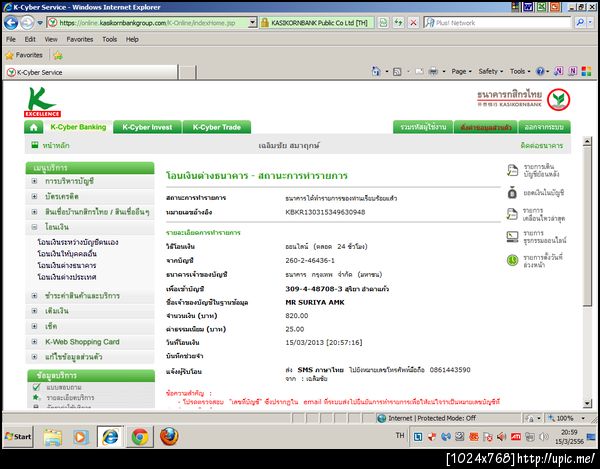Open รายการธุรกรรมออนไลน์ icon
Image resolution: width=600 pixels, height=469 pixels.
(x=512, y=237)
